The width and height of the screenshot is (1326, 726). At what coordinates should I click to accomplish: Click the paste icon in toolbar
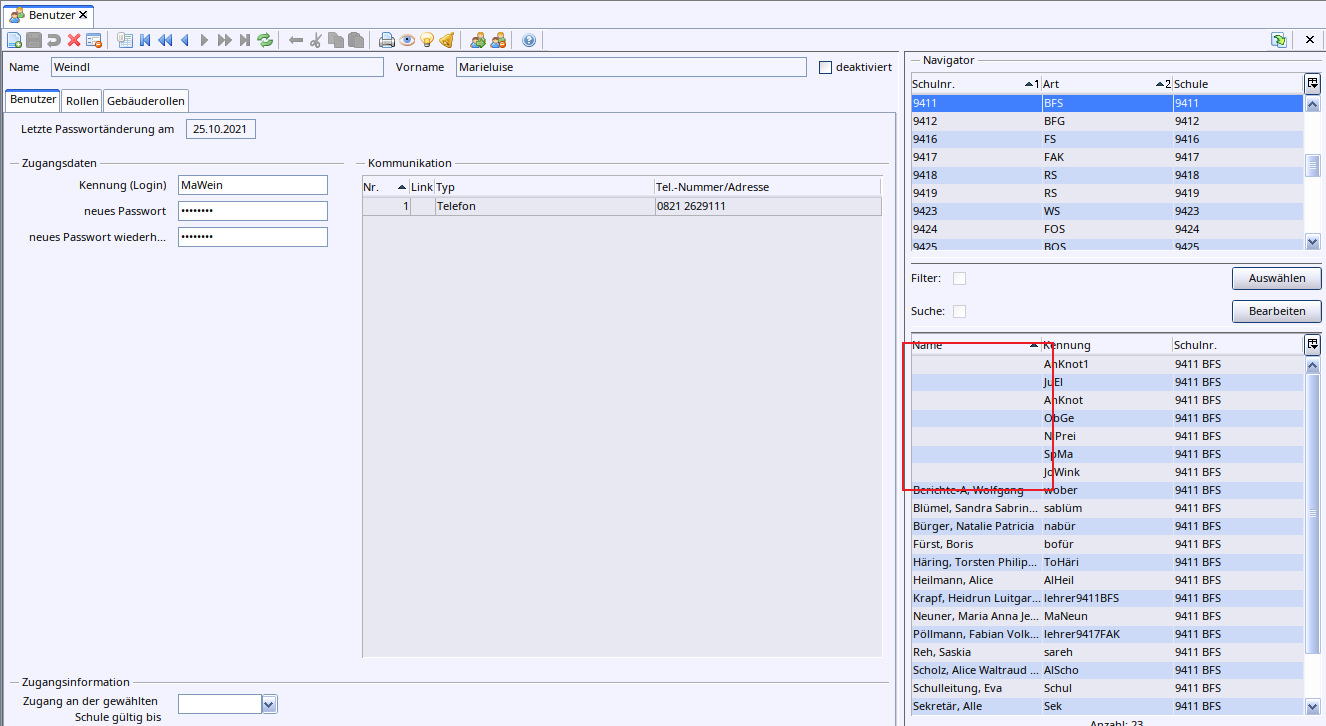pyautogui.click(x=356, y=40)
